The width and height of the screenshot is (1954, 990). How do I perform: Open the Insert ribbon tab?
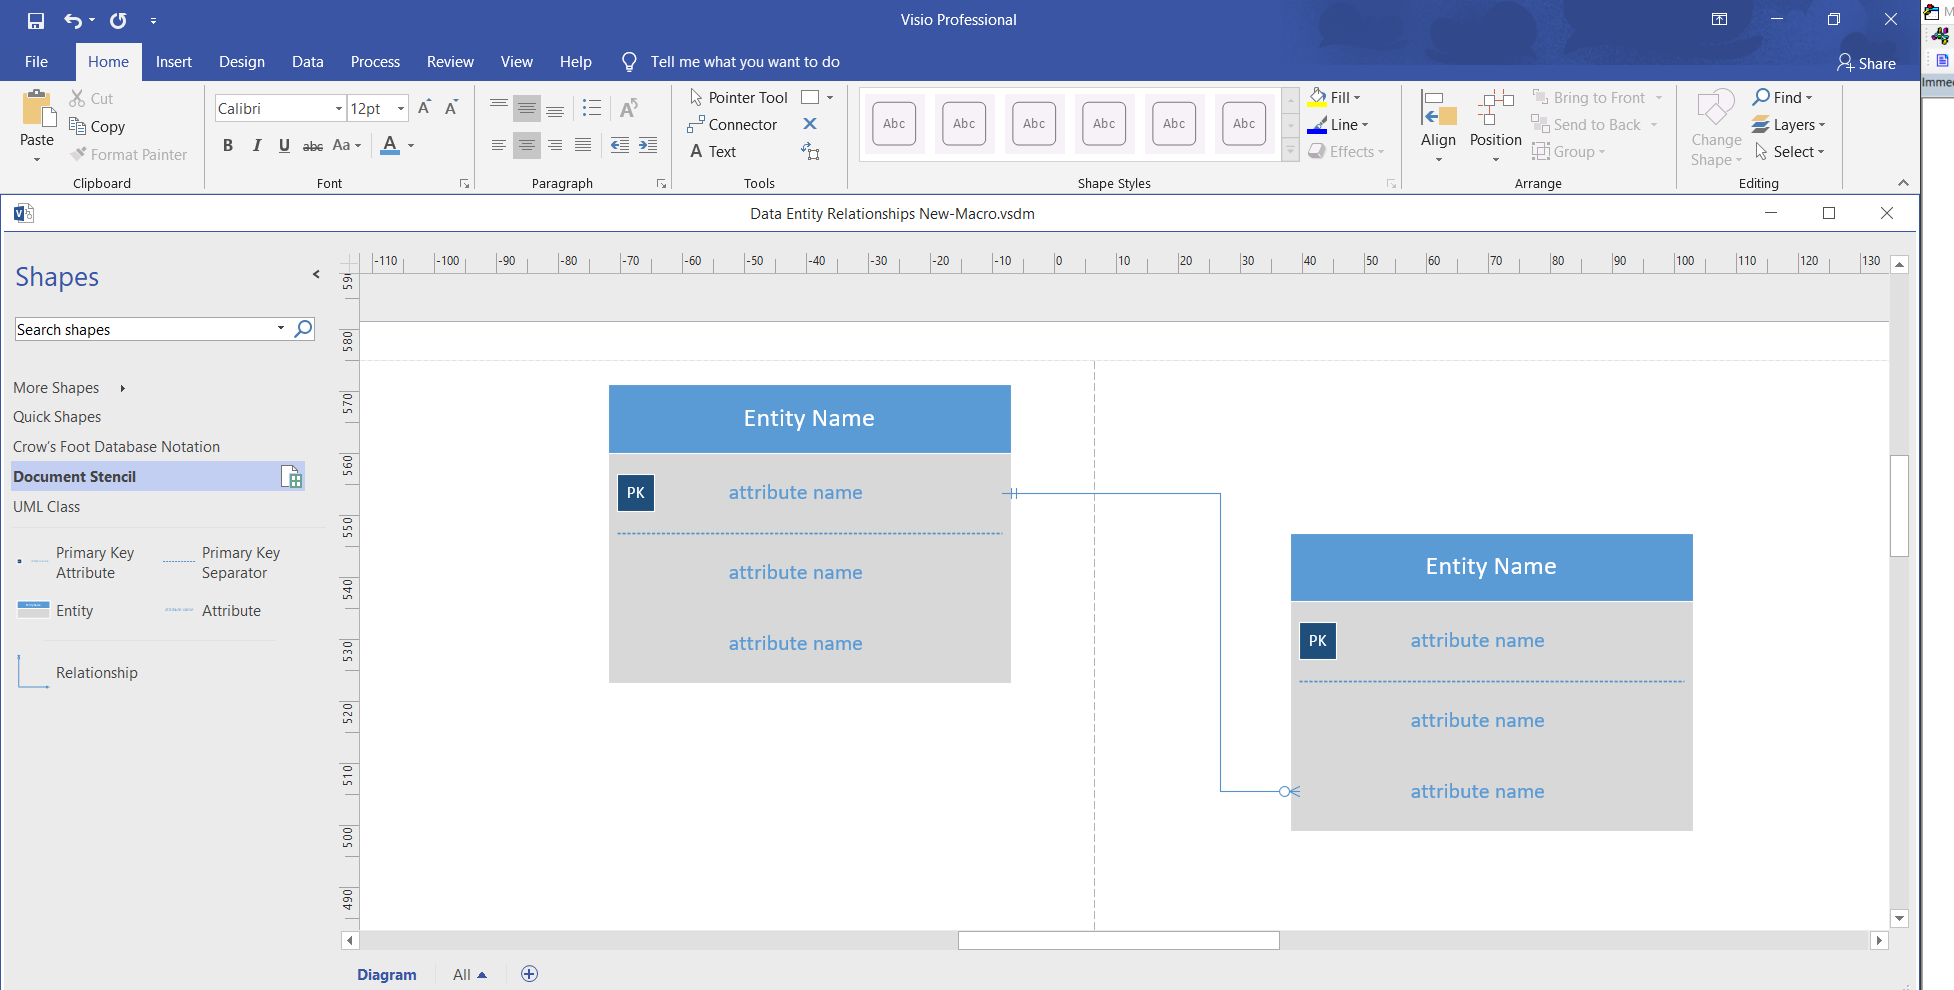(174, 62)
